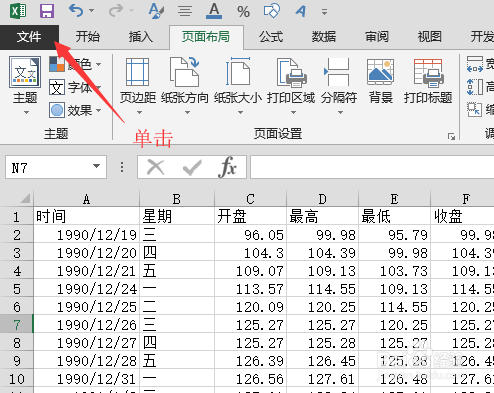Open the undo history dropdown arrow
Screen dimensions: 494x393
pos(92,11)
